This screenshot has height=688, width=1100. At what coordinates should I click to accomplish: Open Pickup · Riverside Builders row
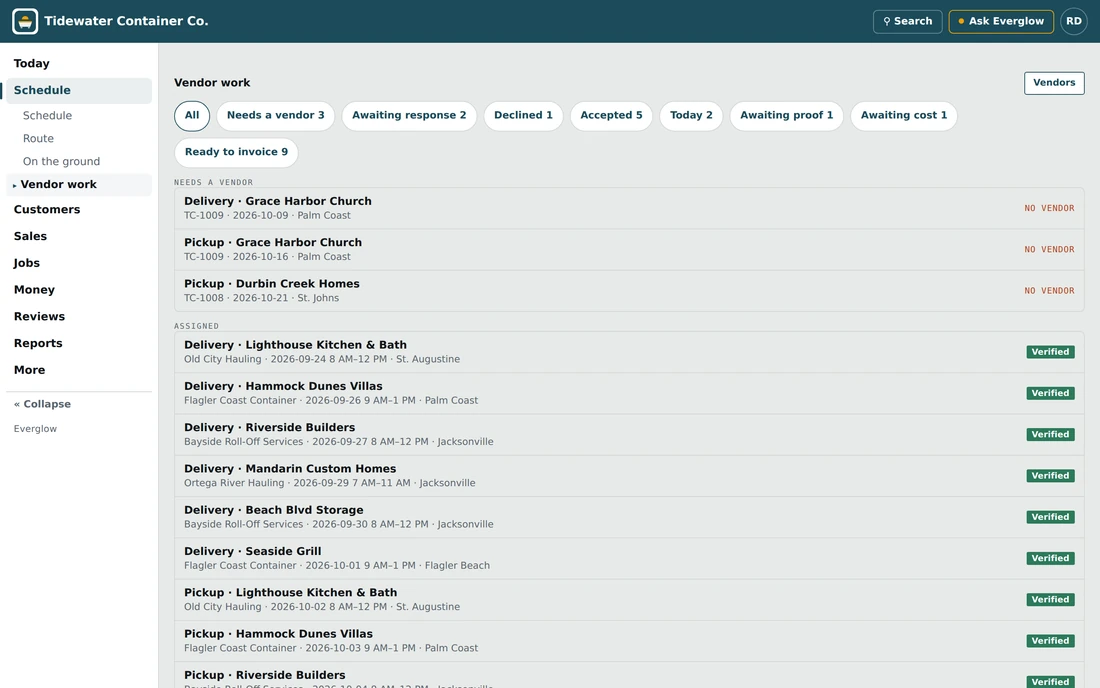point(629,676)
